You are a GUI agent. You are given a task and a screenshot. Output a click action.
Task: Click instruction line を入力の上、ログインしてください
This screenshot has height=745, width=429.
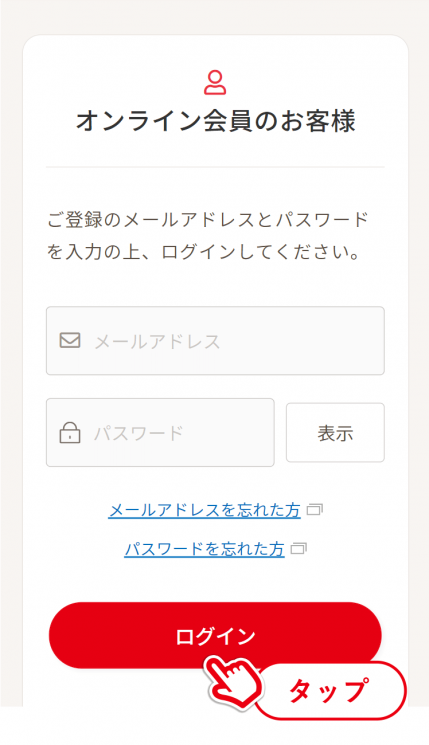tap(203, 252)
